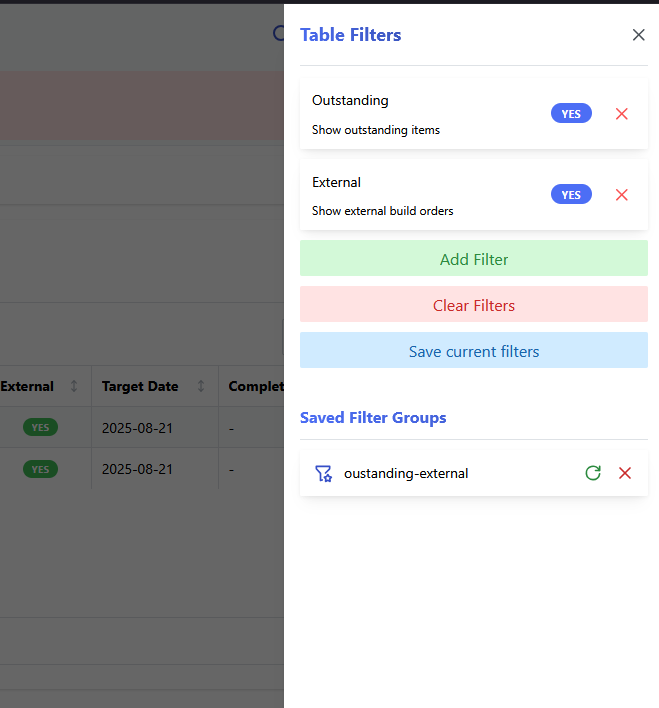Click the External column header
The height and width of the screenshot is (708, 659).
point(27,387)
